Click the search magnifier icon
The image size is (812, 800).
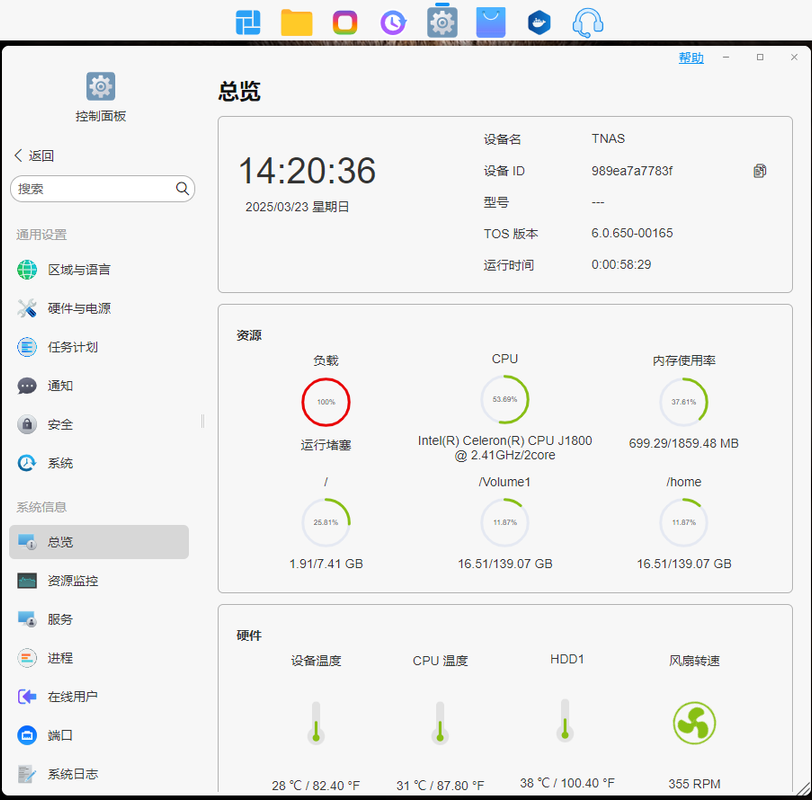pos(182,188)
